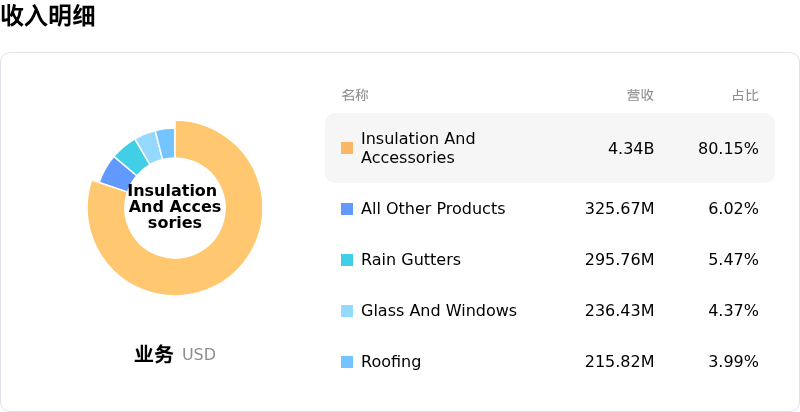The height and width of the screenshot is (412, 800).
Task: Click the 名称 column header
Action: tap(355, 96)
